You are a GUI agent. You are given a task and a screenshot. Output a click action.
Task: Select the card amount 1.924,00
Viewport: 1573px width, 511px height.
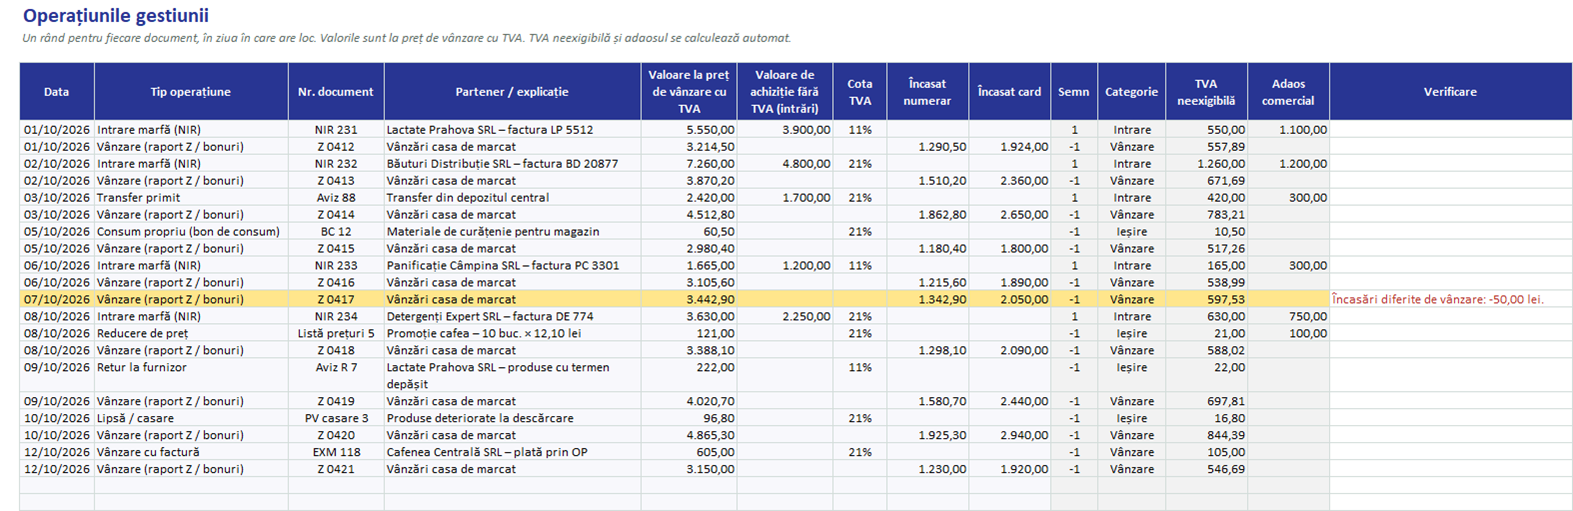pos(1010,147)
